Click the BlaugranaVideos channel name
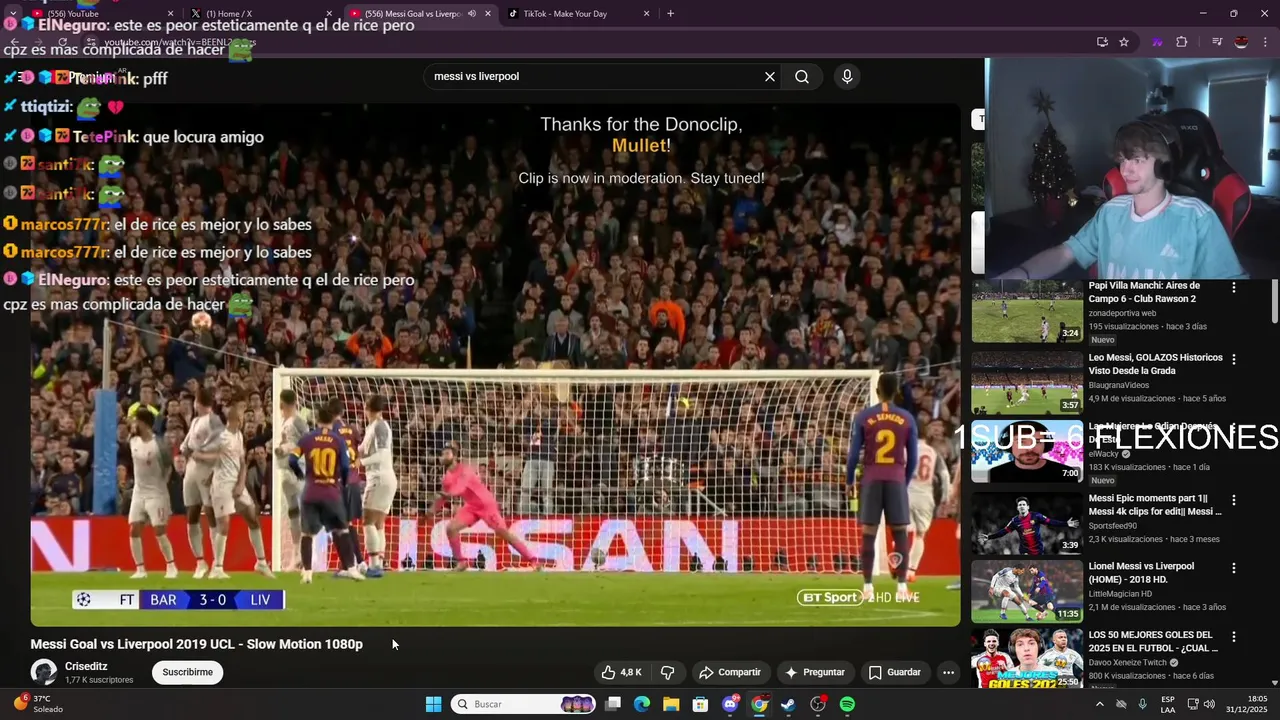Image resolution: width=1280 pixels, height=720 pixels. point(1119,385)
